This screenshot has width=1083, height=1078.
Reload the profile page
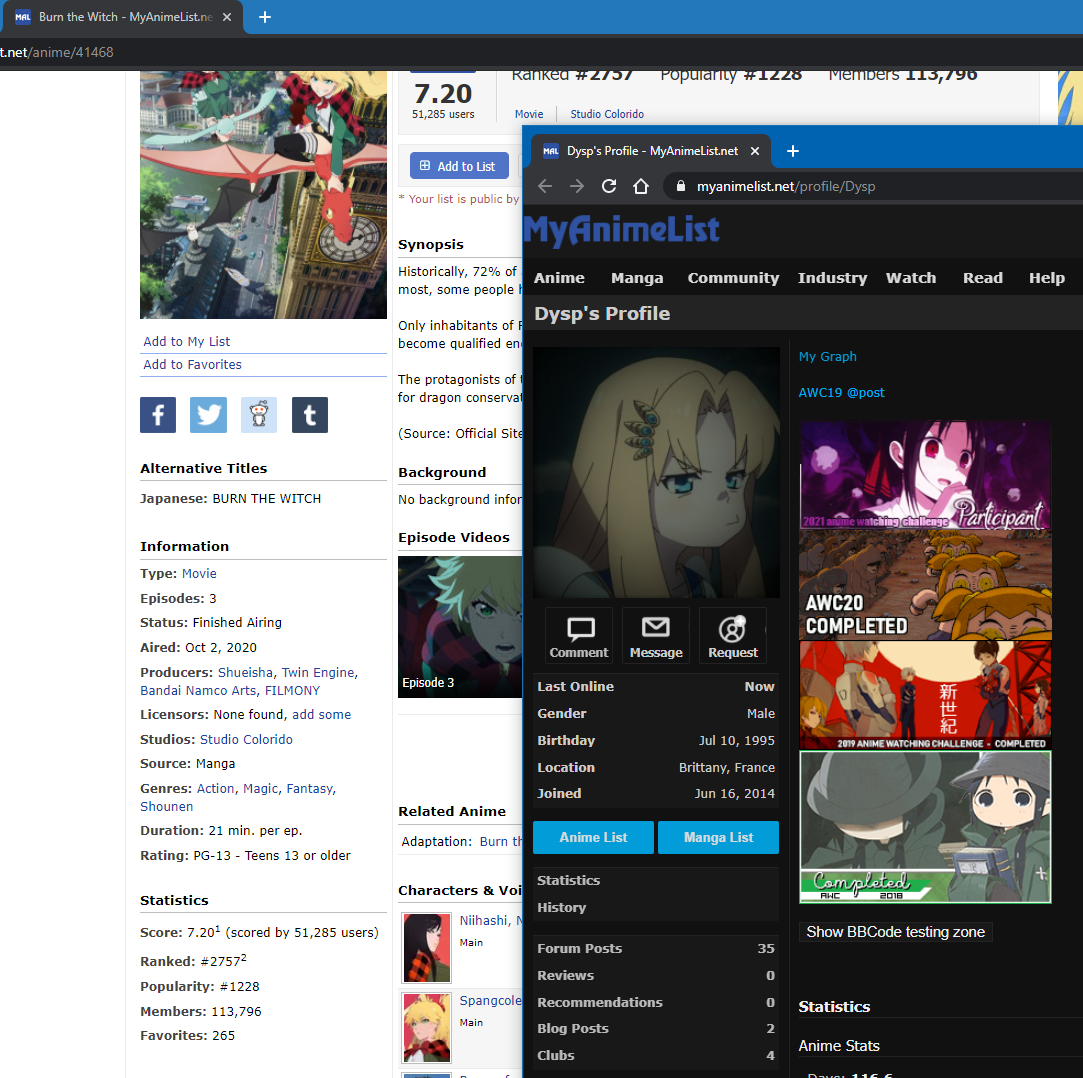tap(608, 186)
